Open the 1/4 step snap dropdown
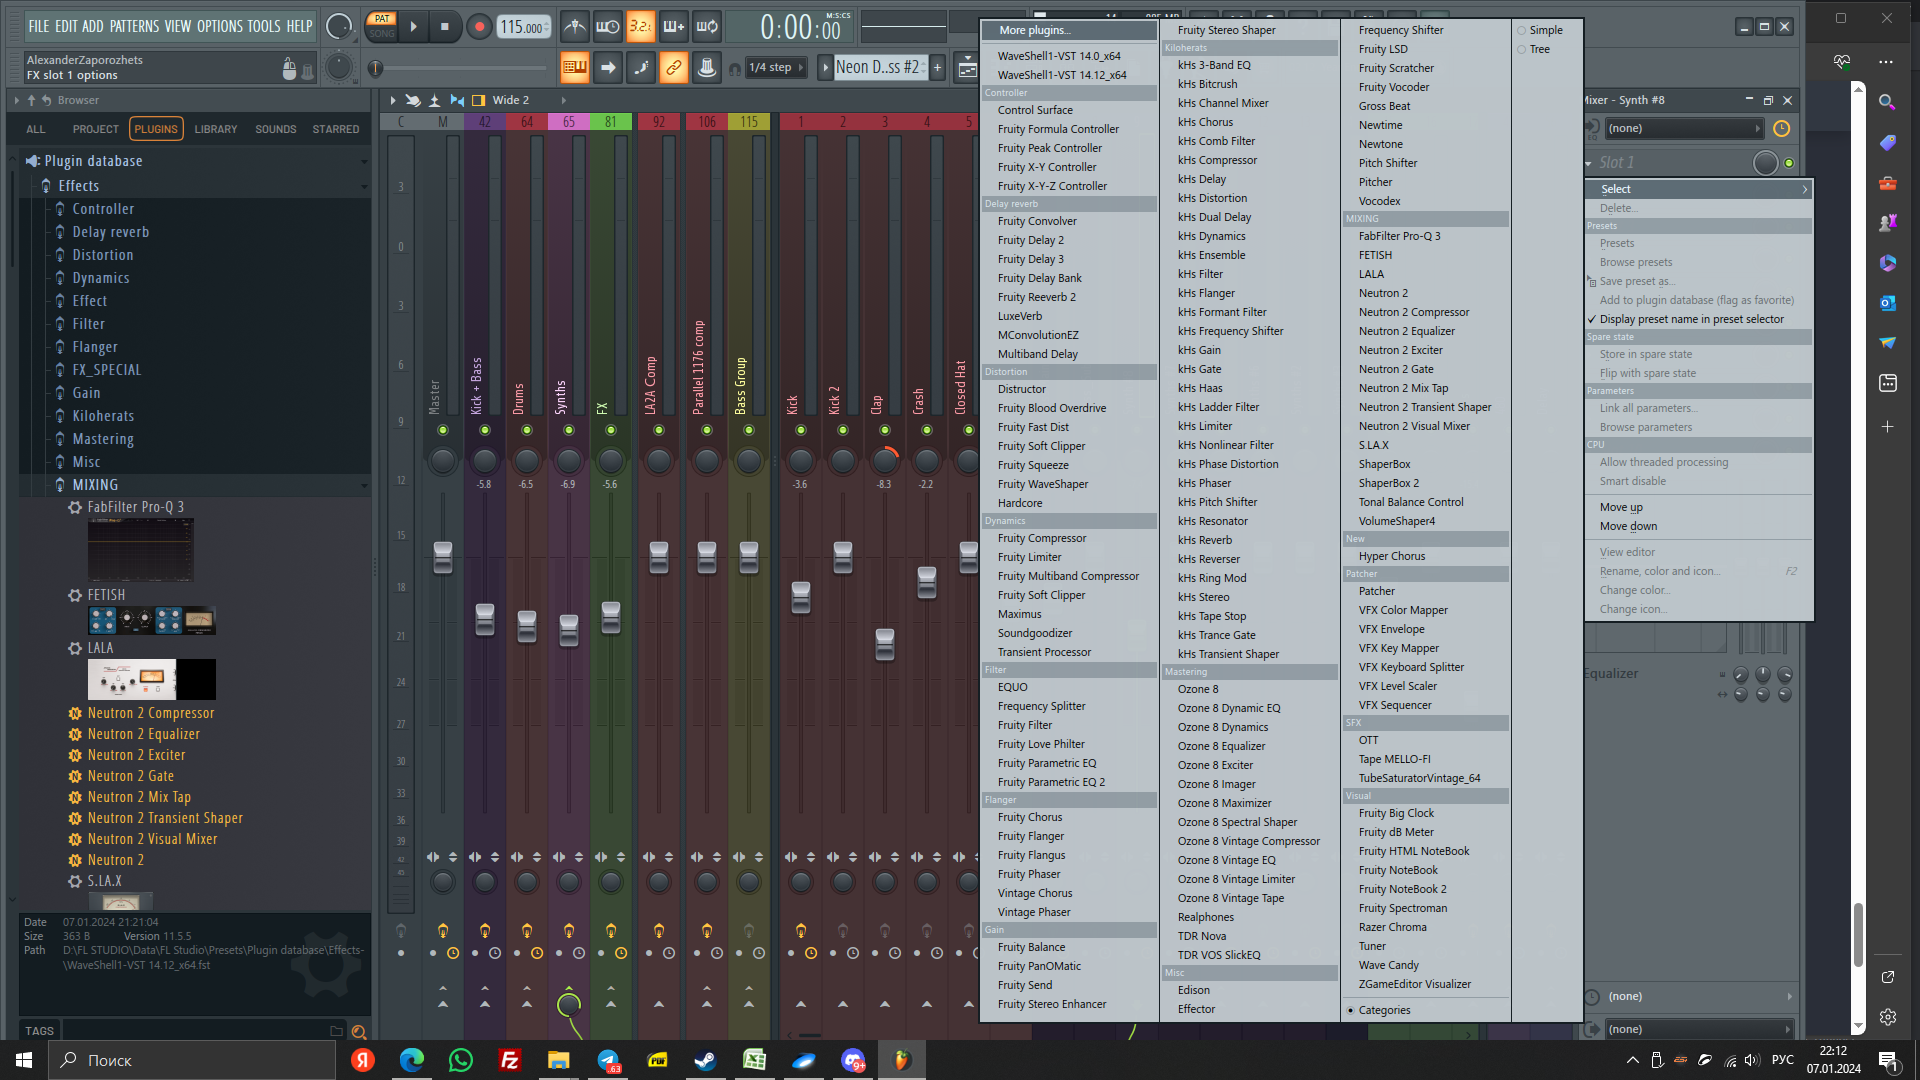Image resolution: width=1920 pixels, height=1080 pixels. [777, 68]
